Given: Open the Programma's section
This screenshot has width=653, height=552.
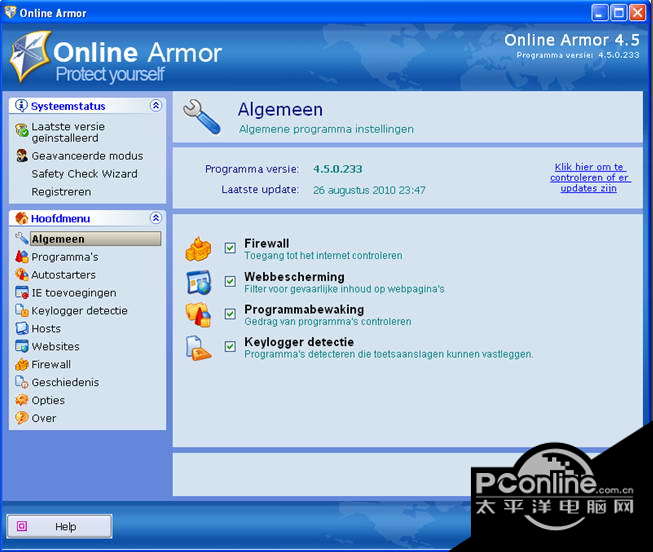Looking at the screenshot, I should pyautogui.click(x=65, y=257).
